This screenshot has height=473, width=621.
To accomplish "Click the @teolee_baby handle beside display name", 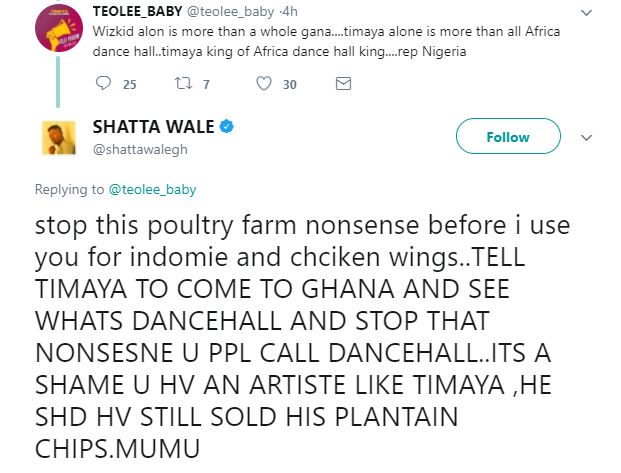I will coord(238,10).
